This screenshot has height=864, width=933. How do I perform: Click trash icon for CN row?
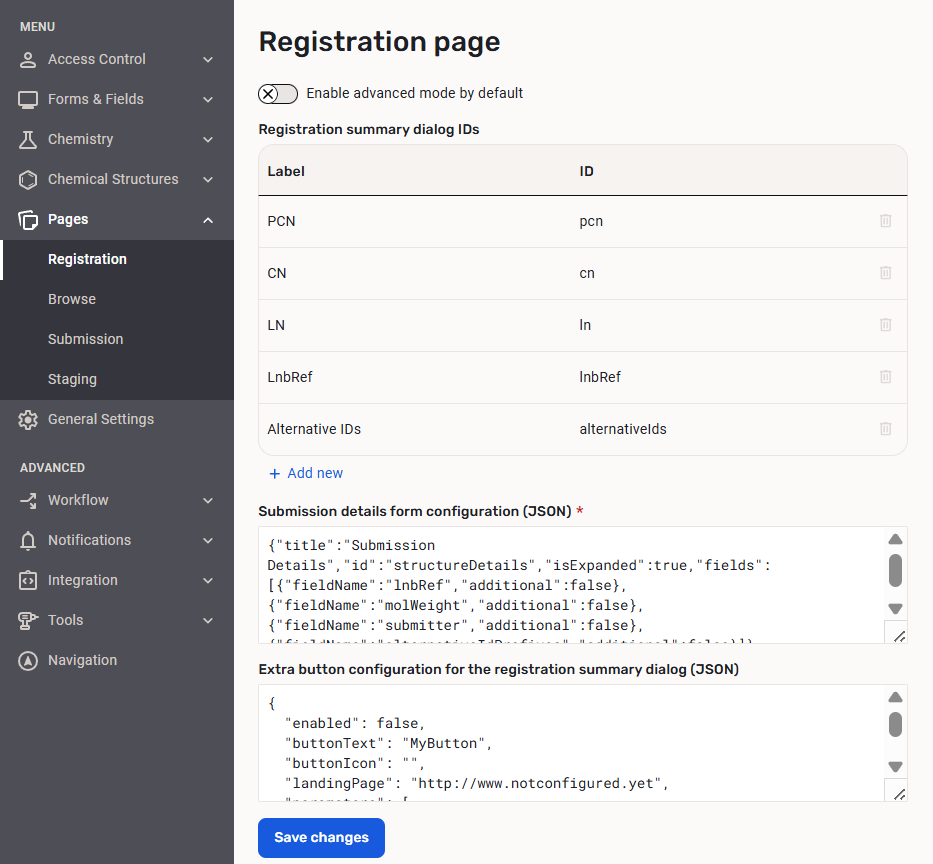(x=885, y=273)
